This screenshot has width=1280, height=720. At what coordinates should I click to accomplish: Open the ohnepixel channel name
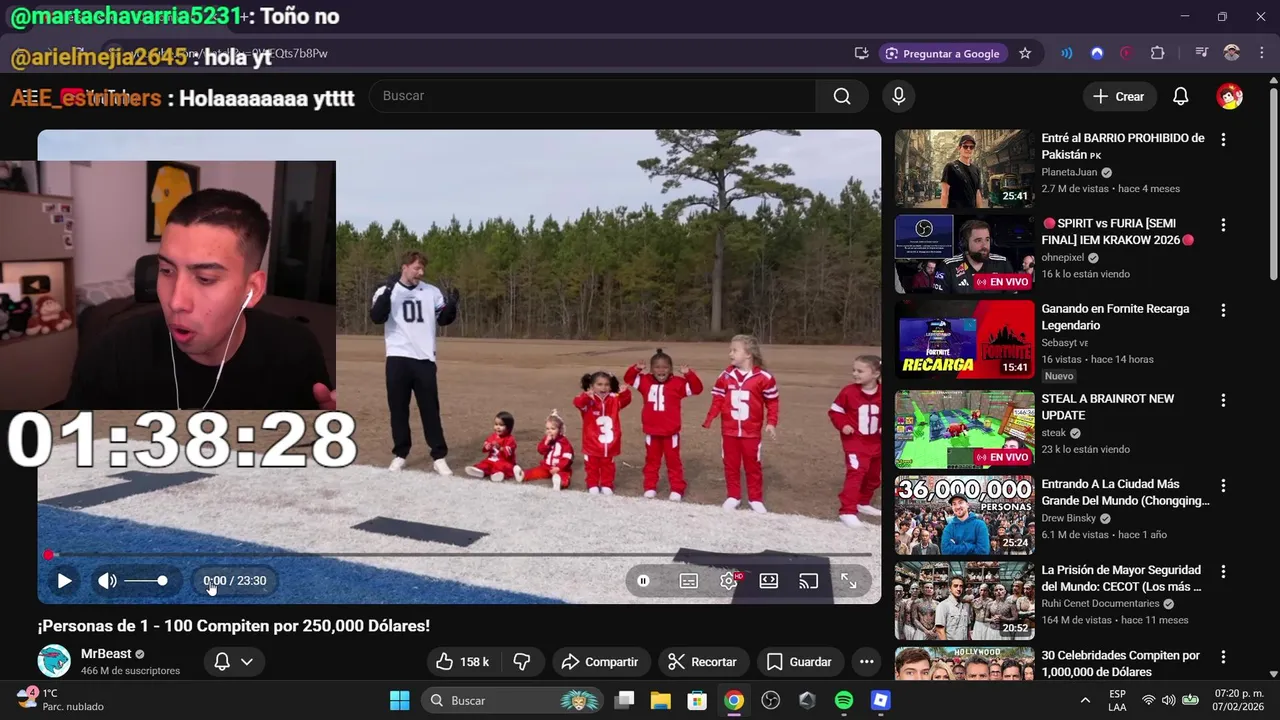tap(1062, 257)
